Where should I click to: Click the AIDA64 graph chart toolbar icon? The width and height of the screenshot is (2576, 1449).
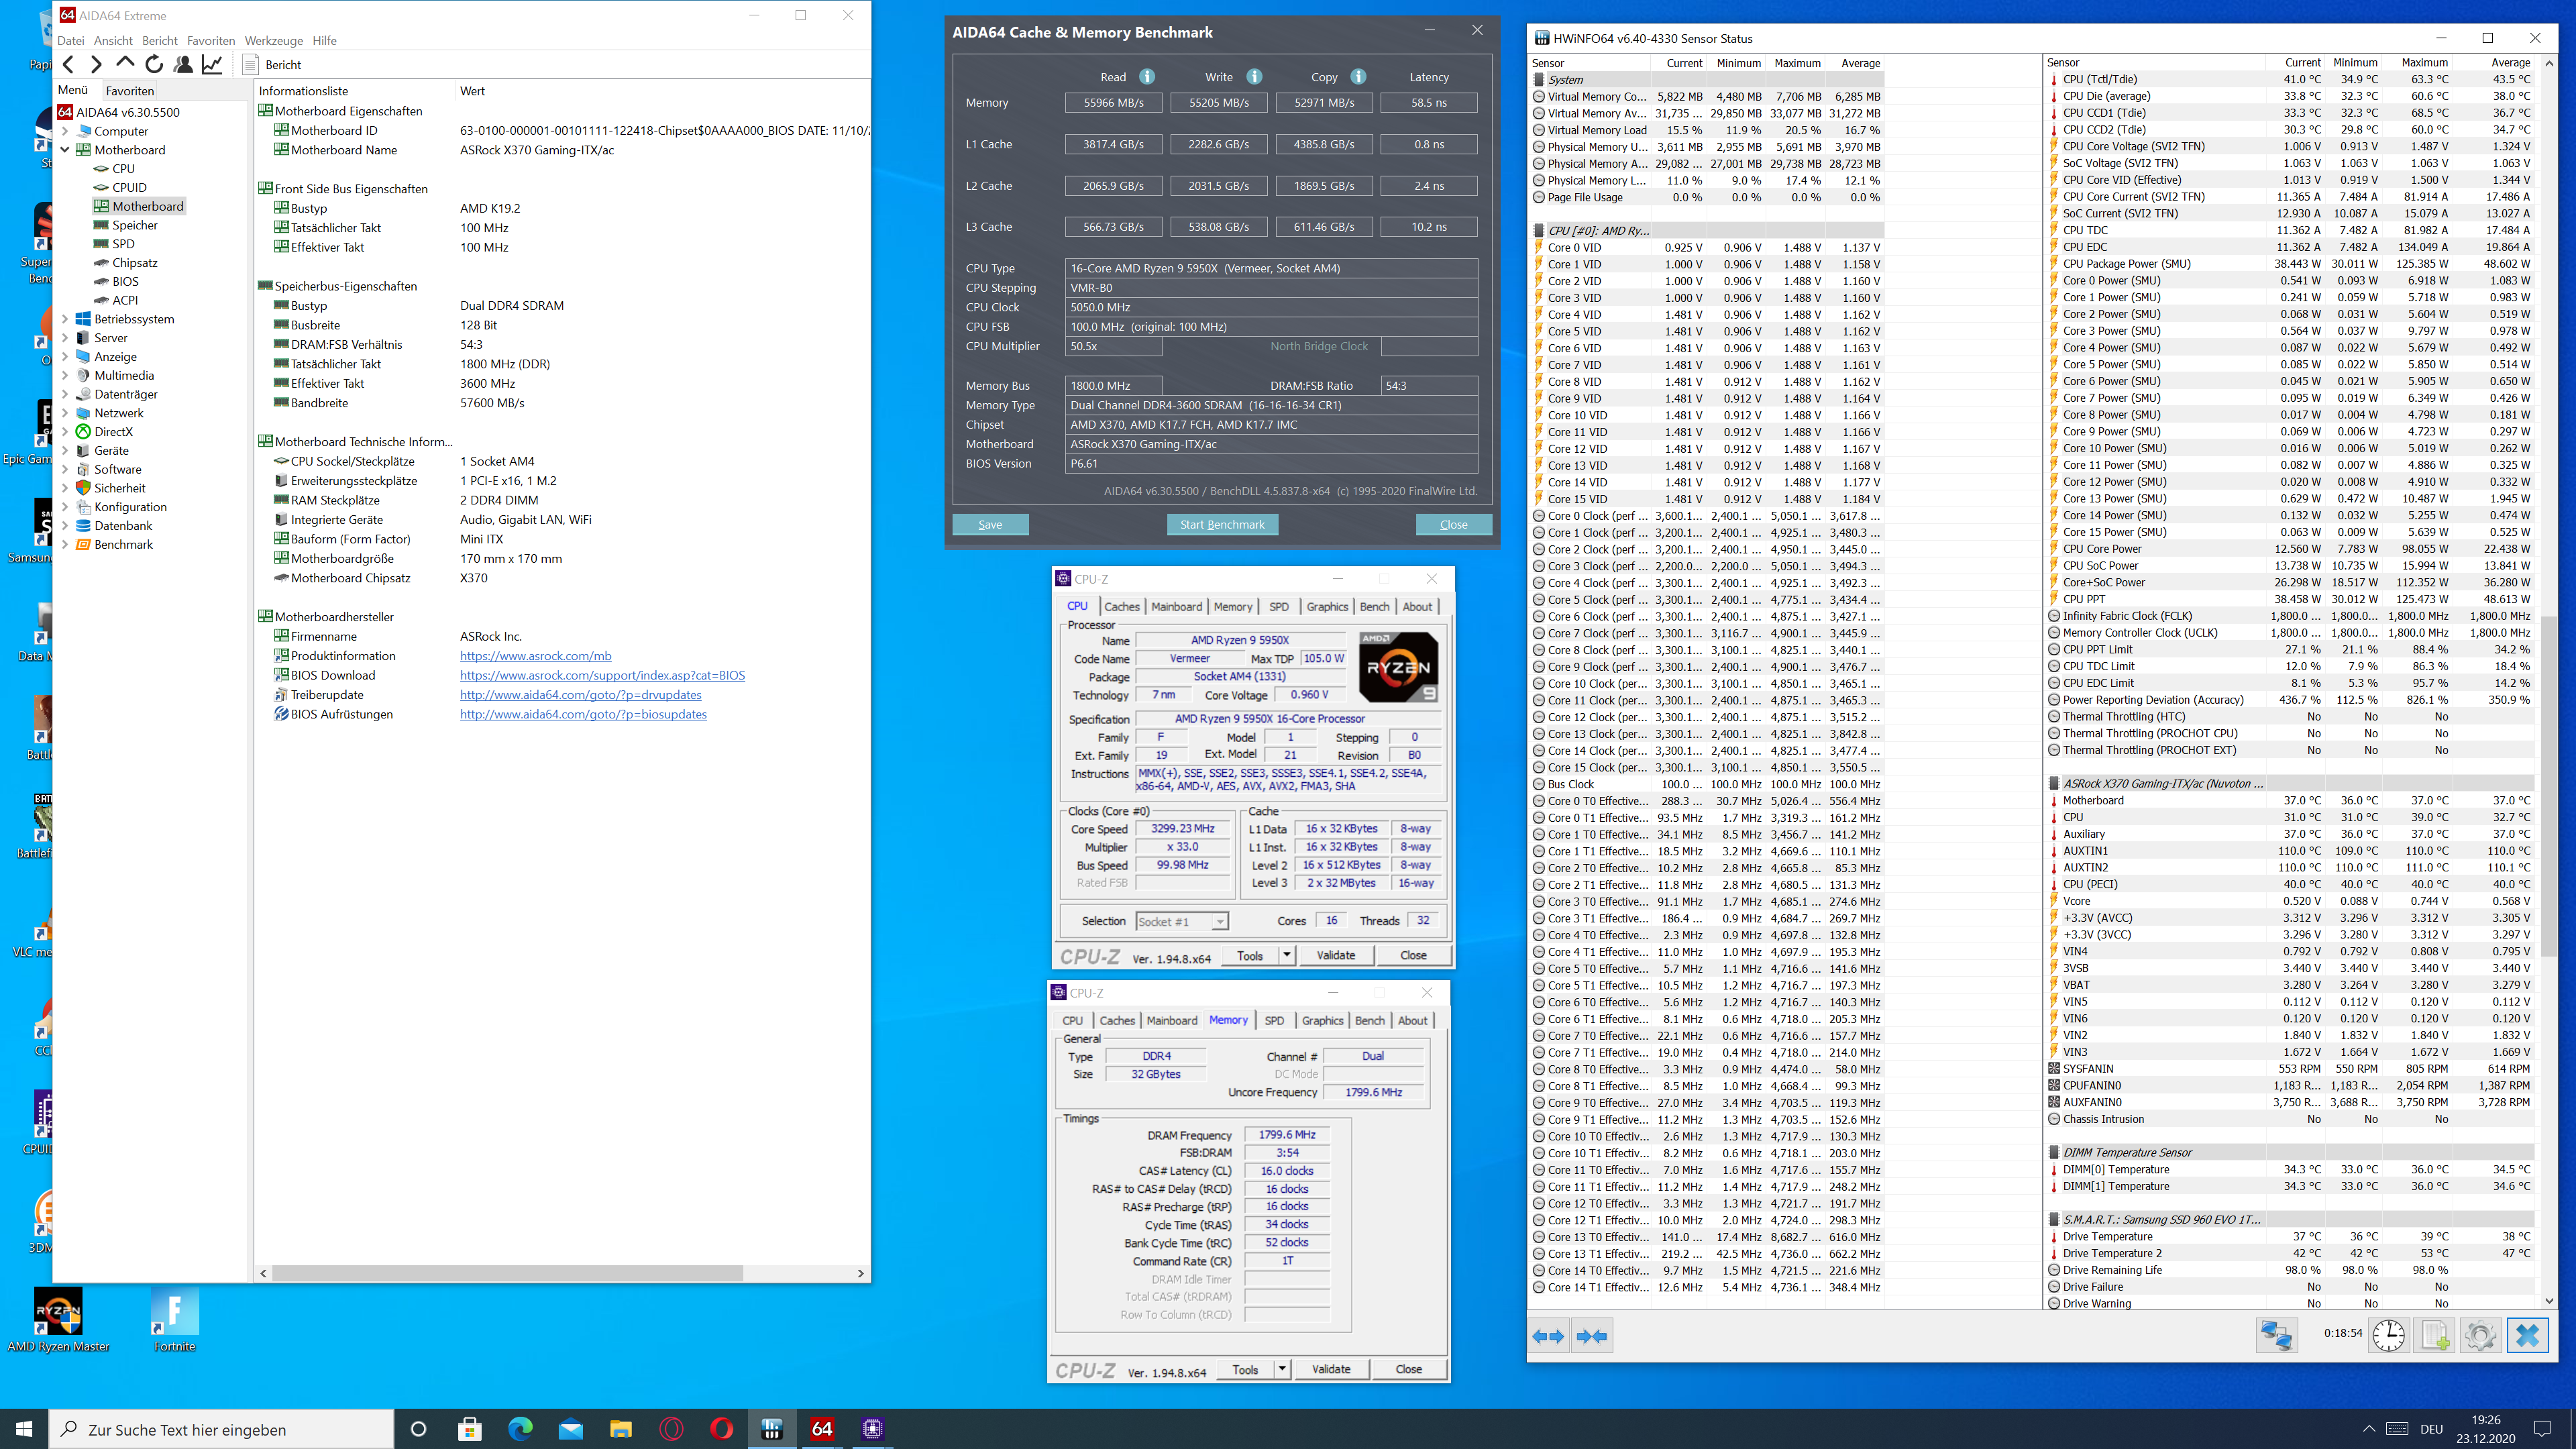212,65
